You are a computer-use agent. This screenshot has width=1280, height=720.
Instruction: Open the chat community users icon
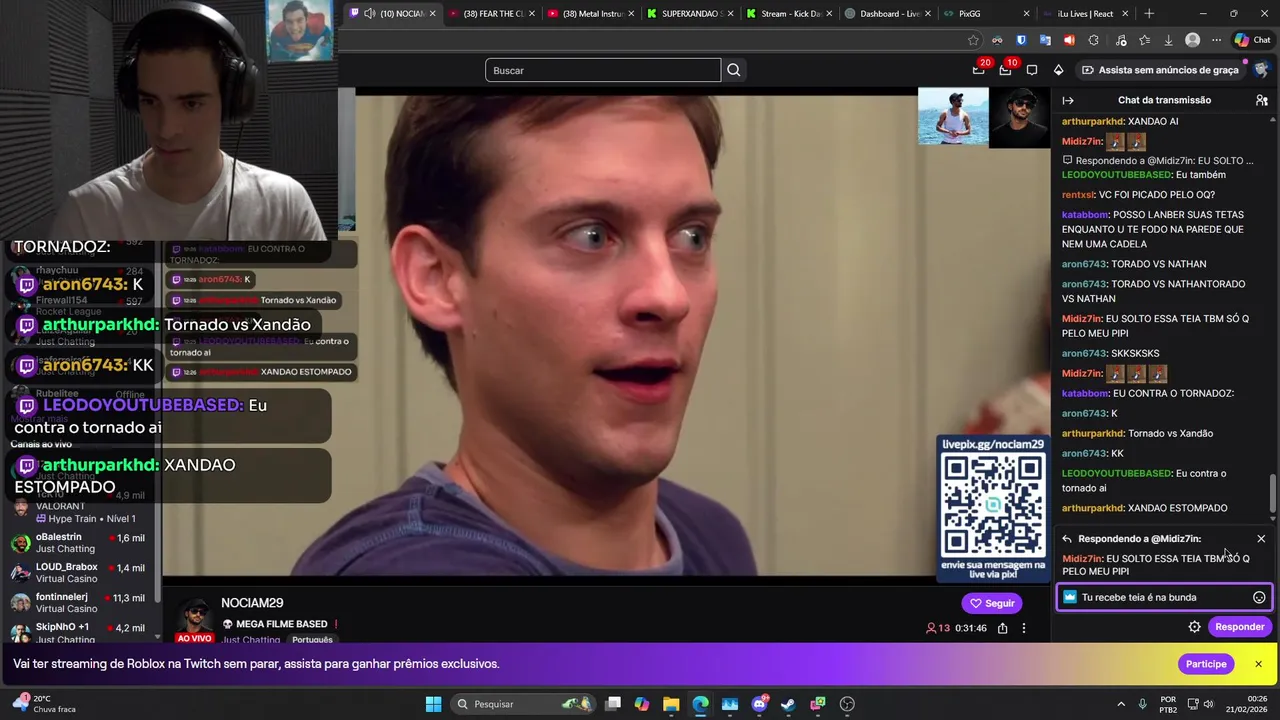[1262, 100]
